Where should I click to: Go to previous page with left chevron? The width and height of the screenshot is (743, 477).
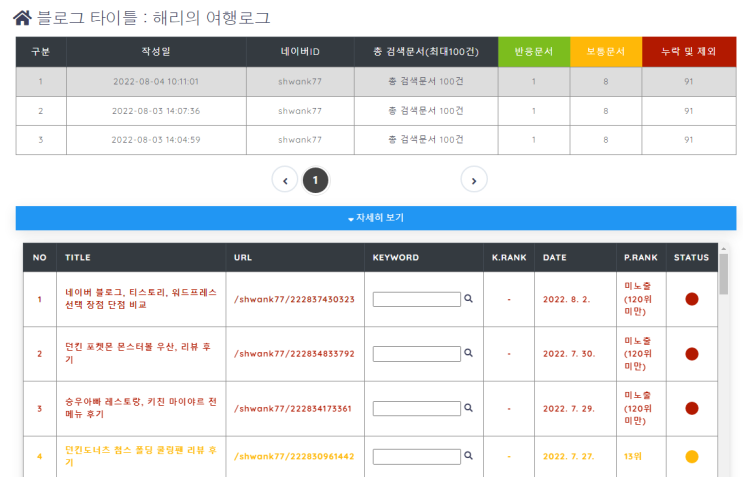[x=285, y=180]
